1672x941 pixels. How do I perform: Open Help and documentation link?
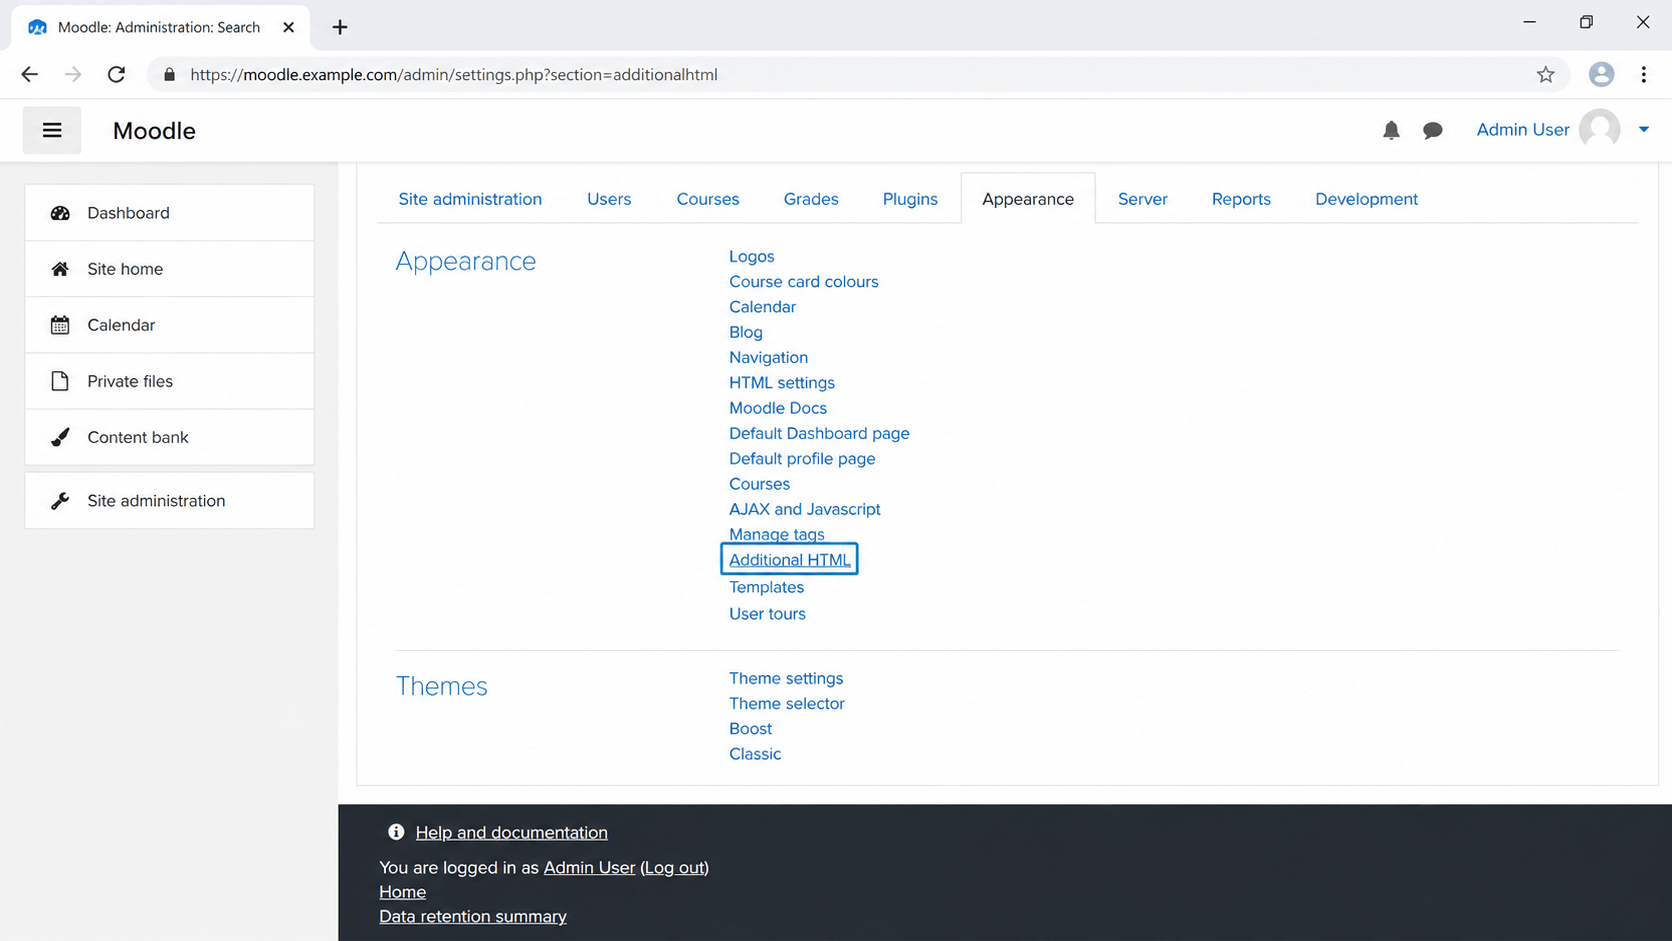click(x=511, y=832)
